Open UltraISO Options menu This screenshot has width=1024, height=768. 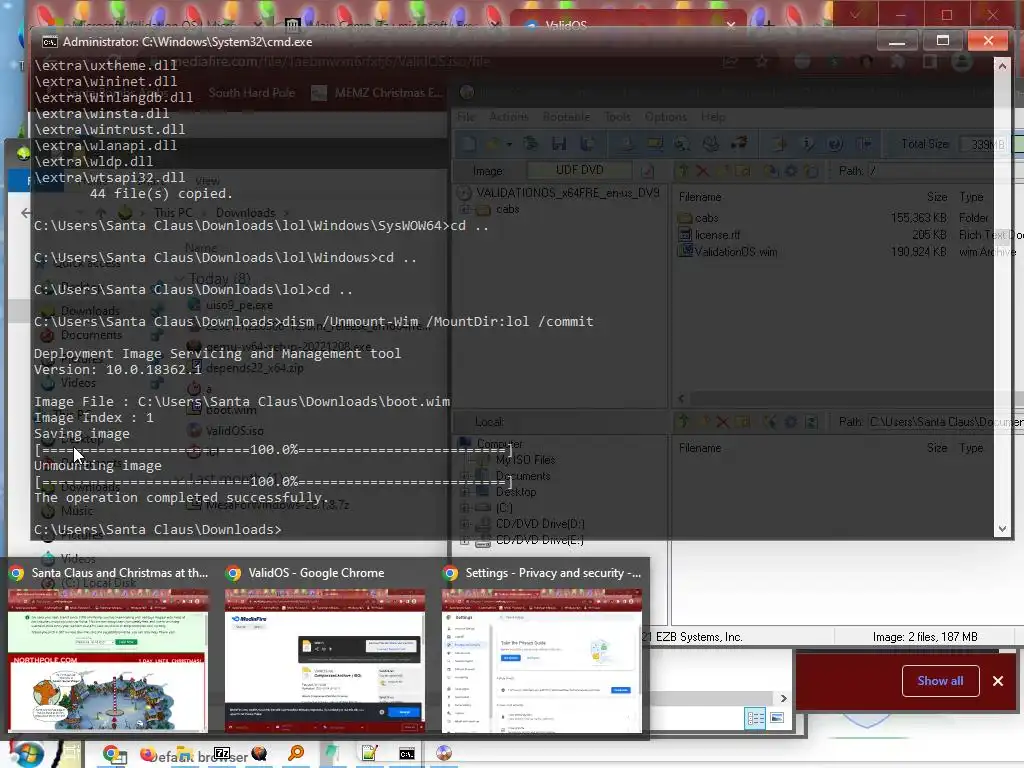pyautogui.click(x=665, y=117)
